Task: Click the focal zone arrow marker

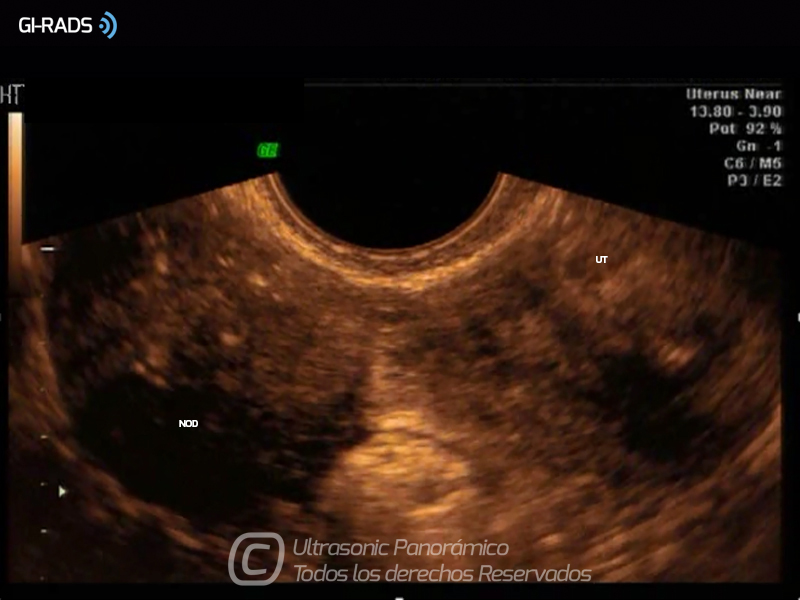Action: pyautogui.click(x=63, y=491)
